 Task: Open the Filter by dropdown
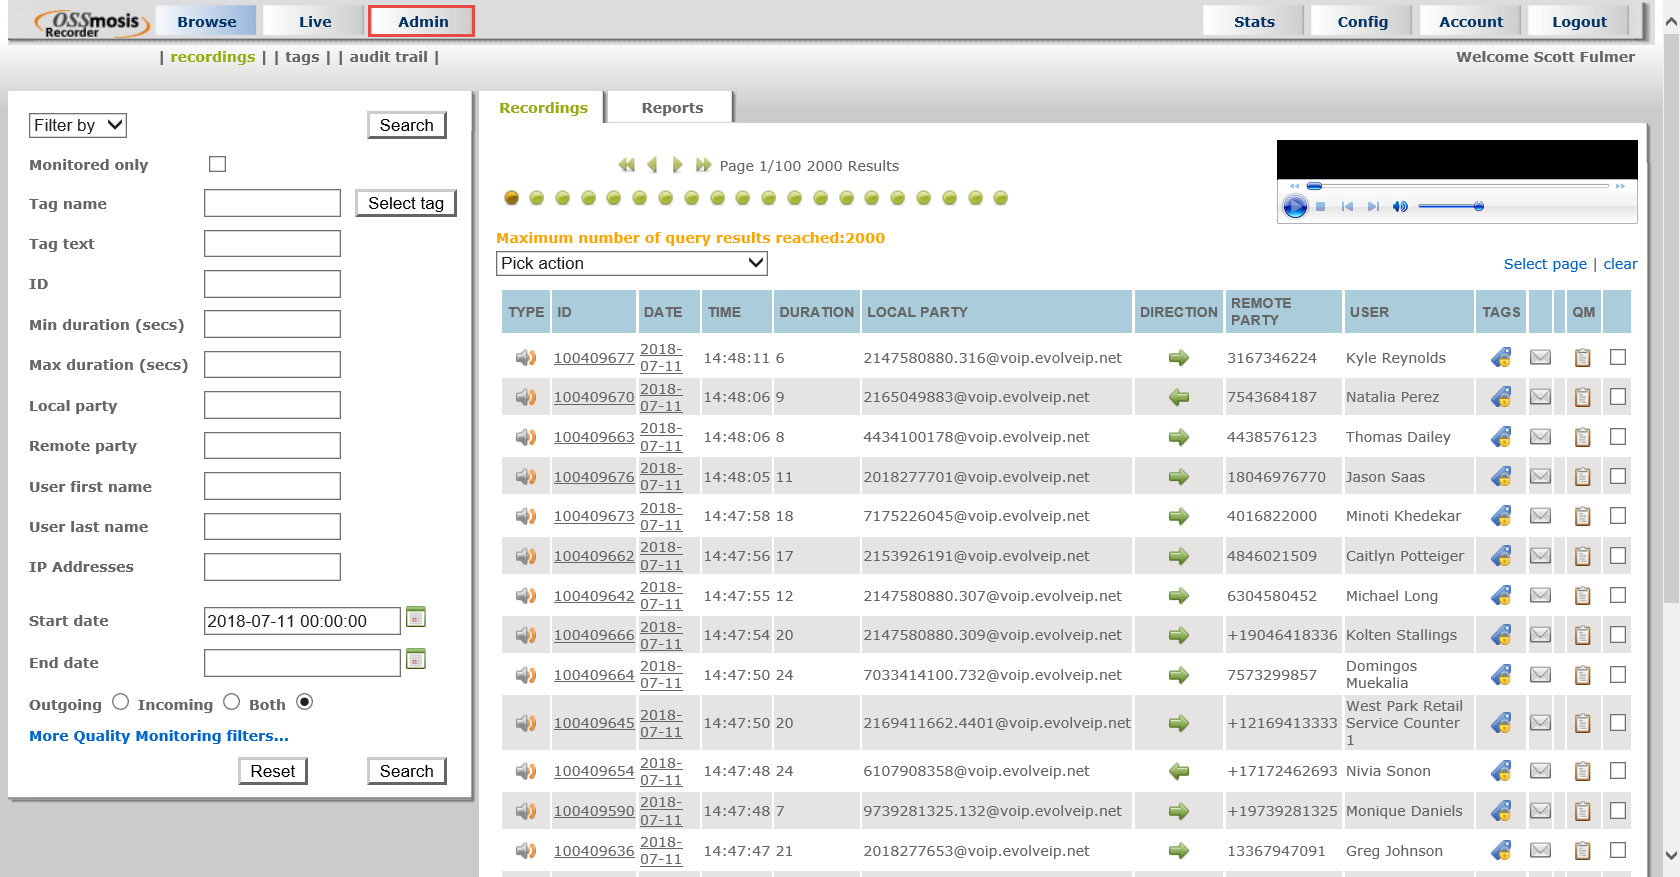click(78, 125)
